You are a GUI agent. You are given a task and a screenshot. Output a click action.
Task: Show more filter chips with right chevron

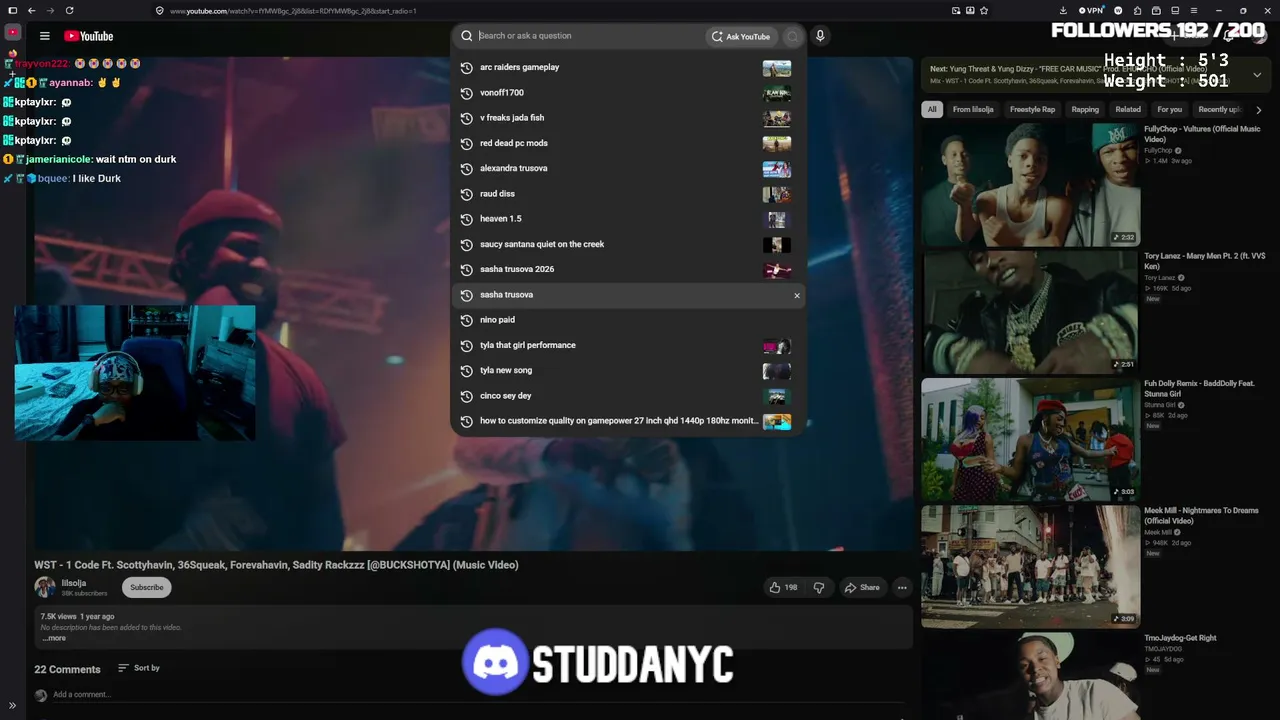pyautogui.click(x=1258, y=110)
